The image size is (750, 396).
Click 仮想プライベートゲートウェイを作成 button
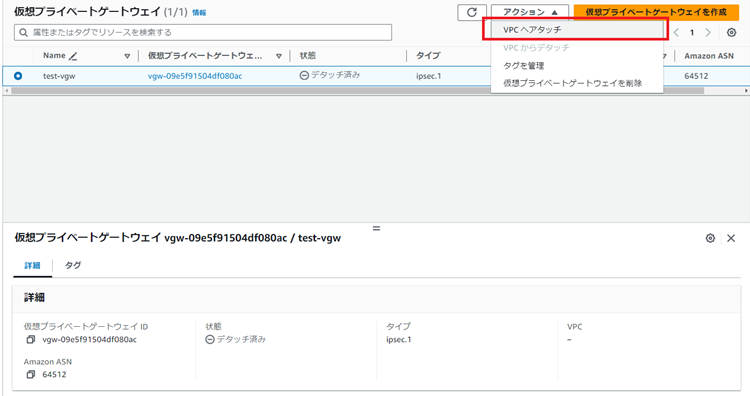click(x=656, y=12)
